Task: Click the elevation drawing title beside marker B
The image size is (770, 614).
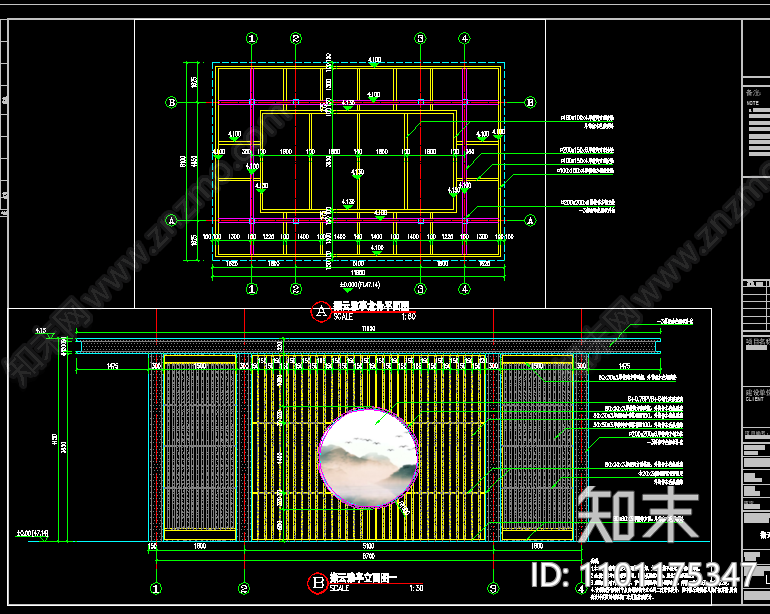Action: coord(364,578)
